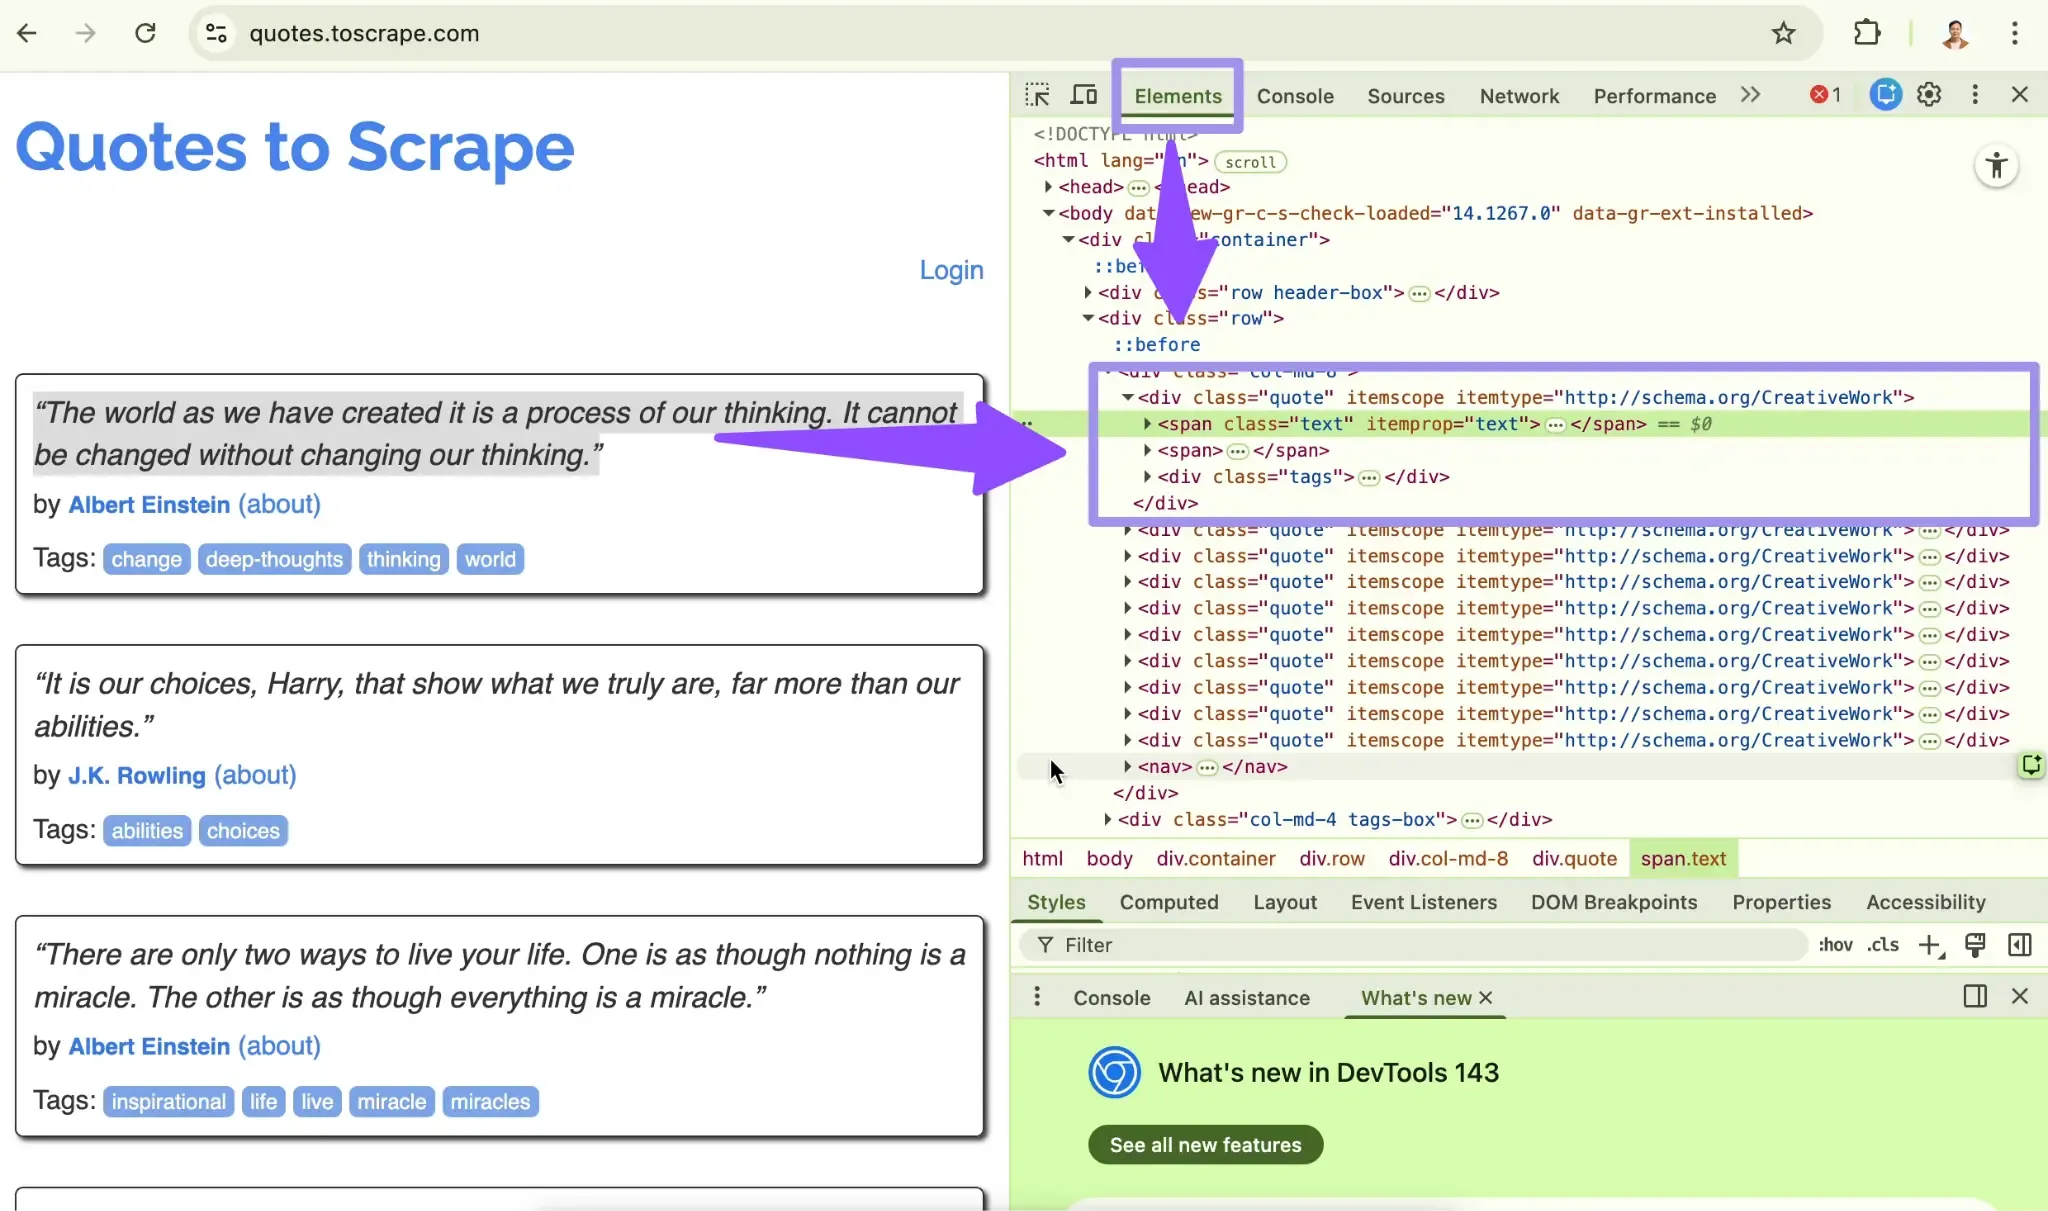Toggle element state with :hov

(1837, 944)
